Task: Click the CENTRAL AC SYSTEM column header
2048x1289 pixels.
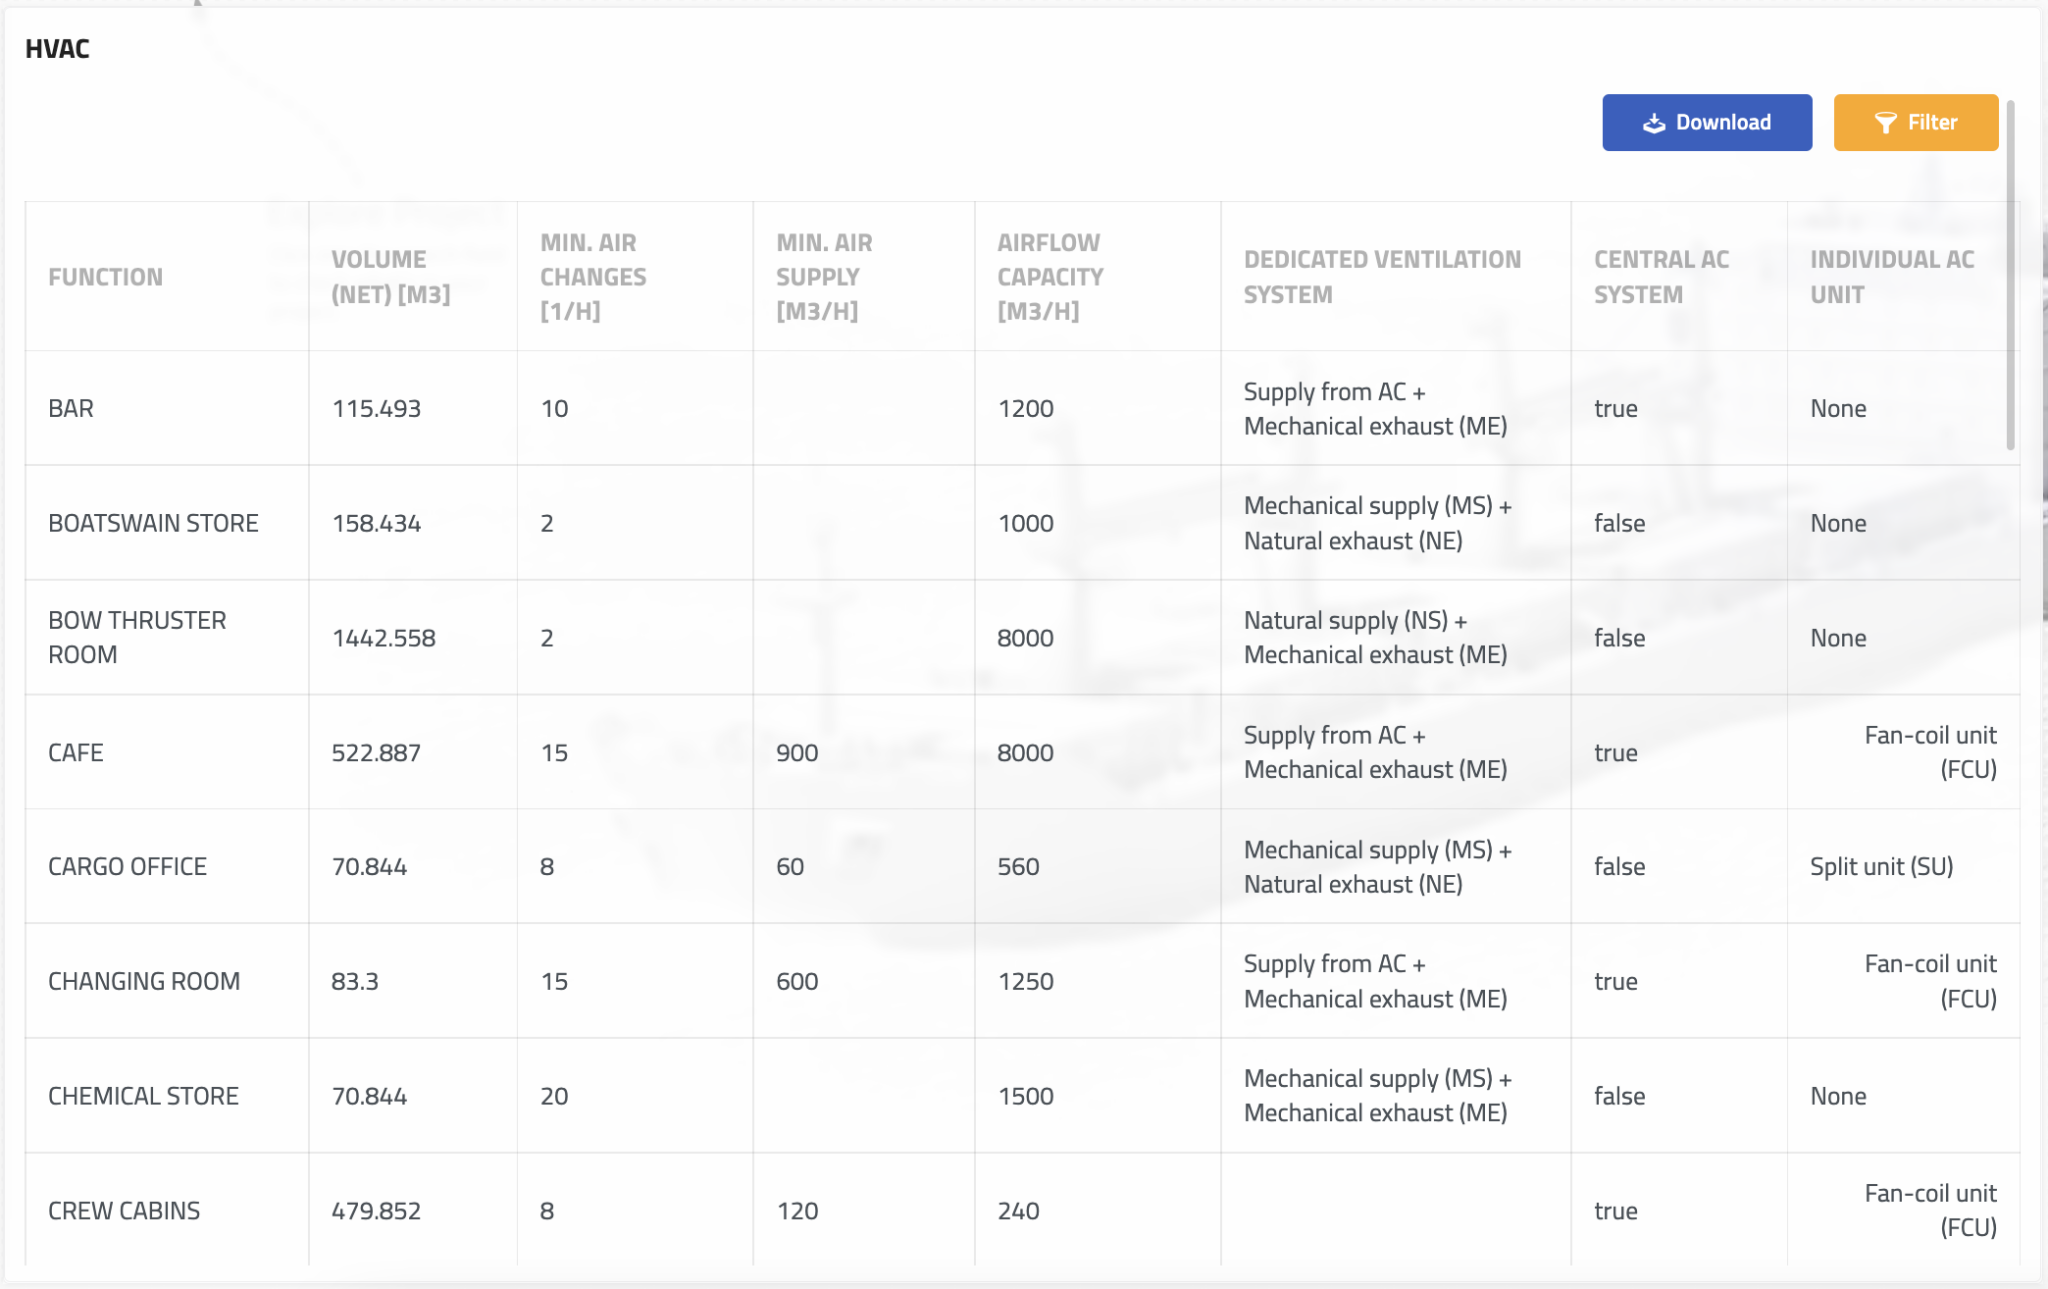Action: pos(1662,277)
